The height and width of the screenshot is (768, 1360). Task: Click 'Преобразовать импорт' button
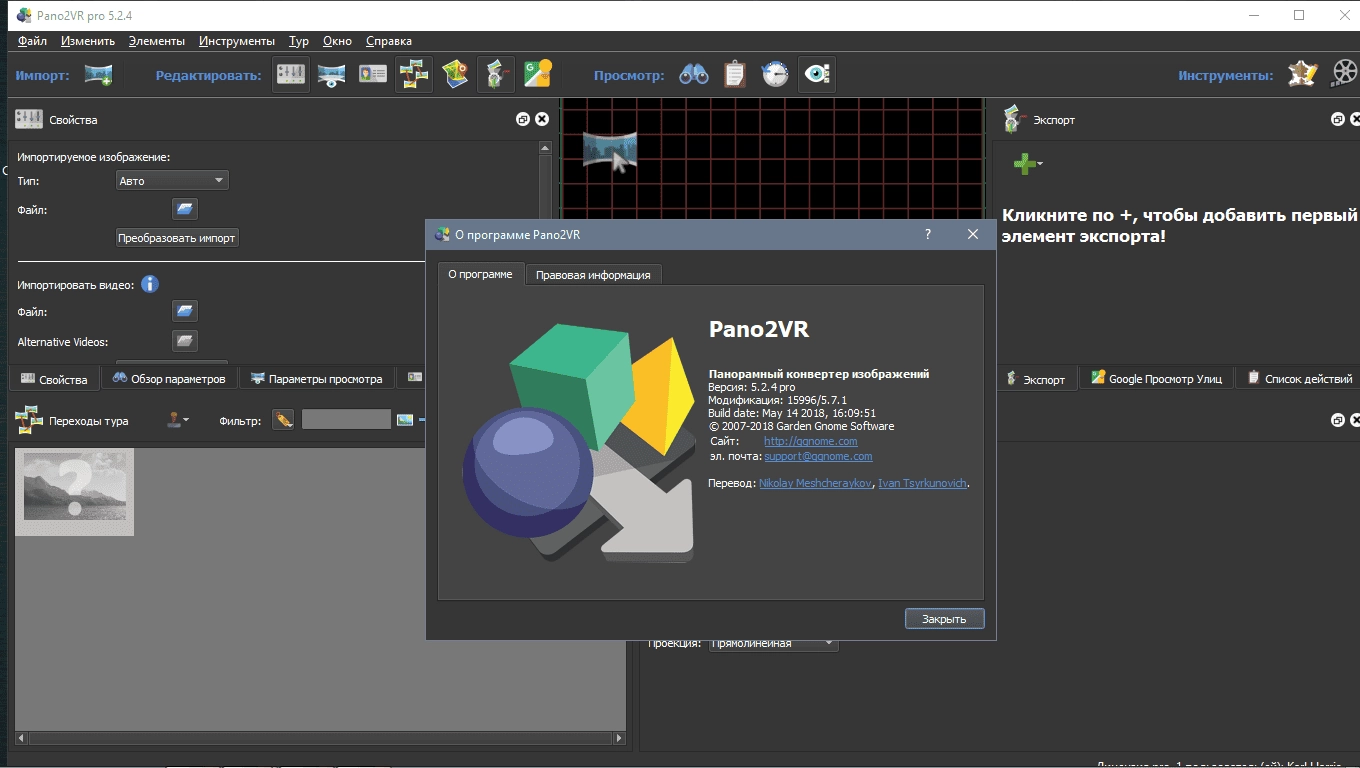pos(177,238)
